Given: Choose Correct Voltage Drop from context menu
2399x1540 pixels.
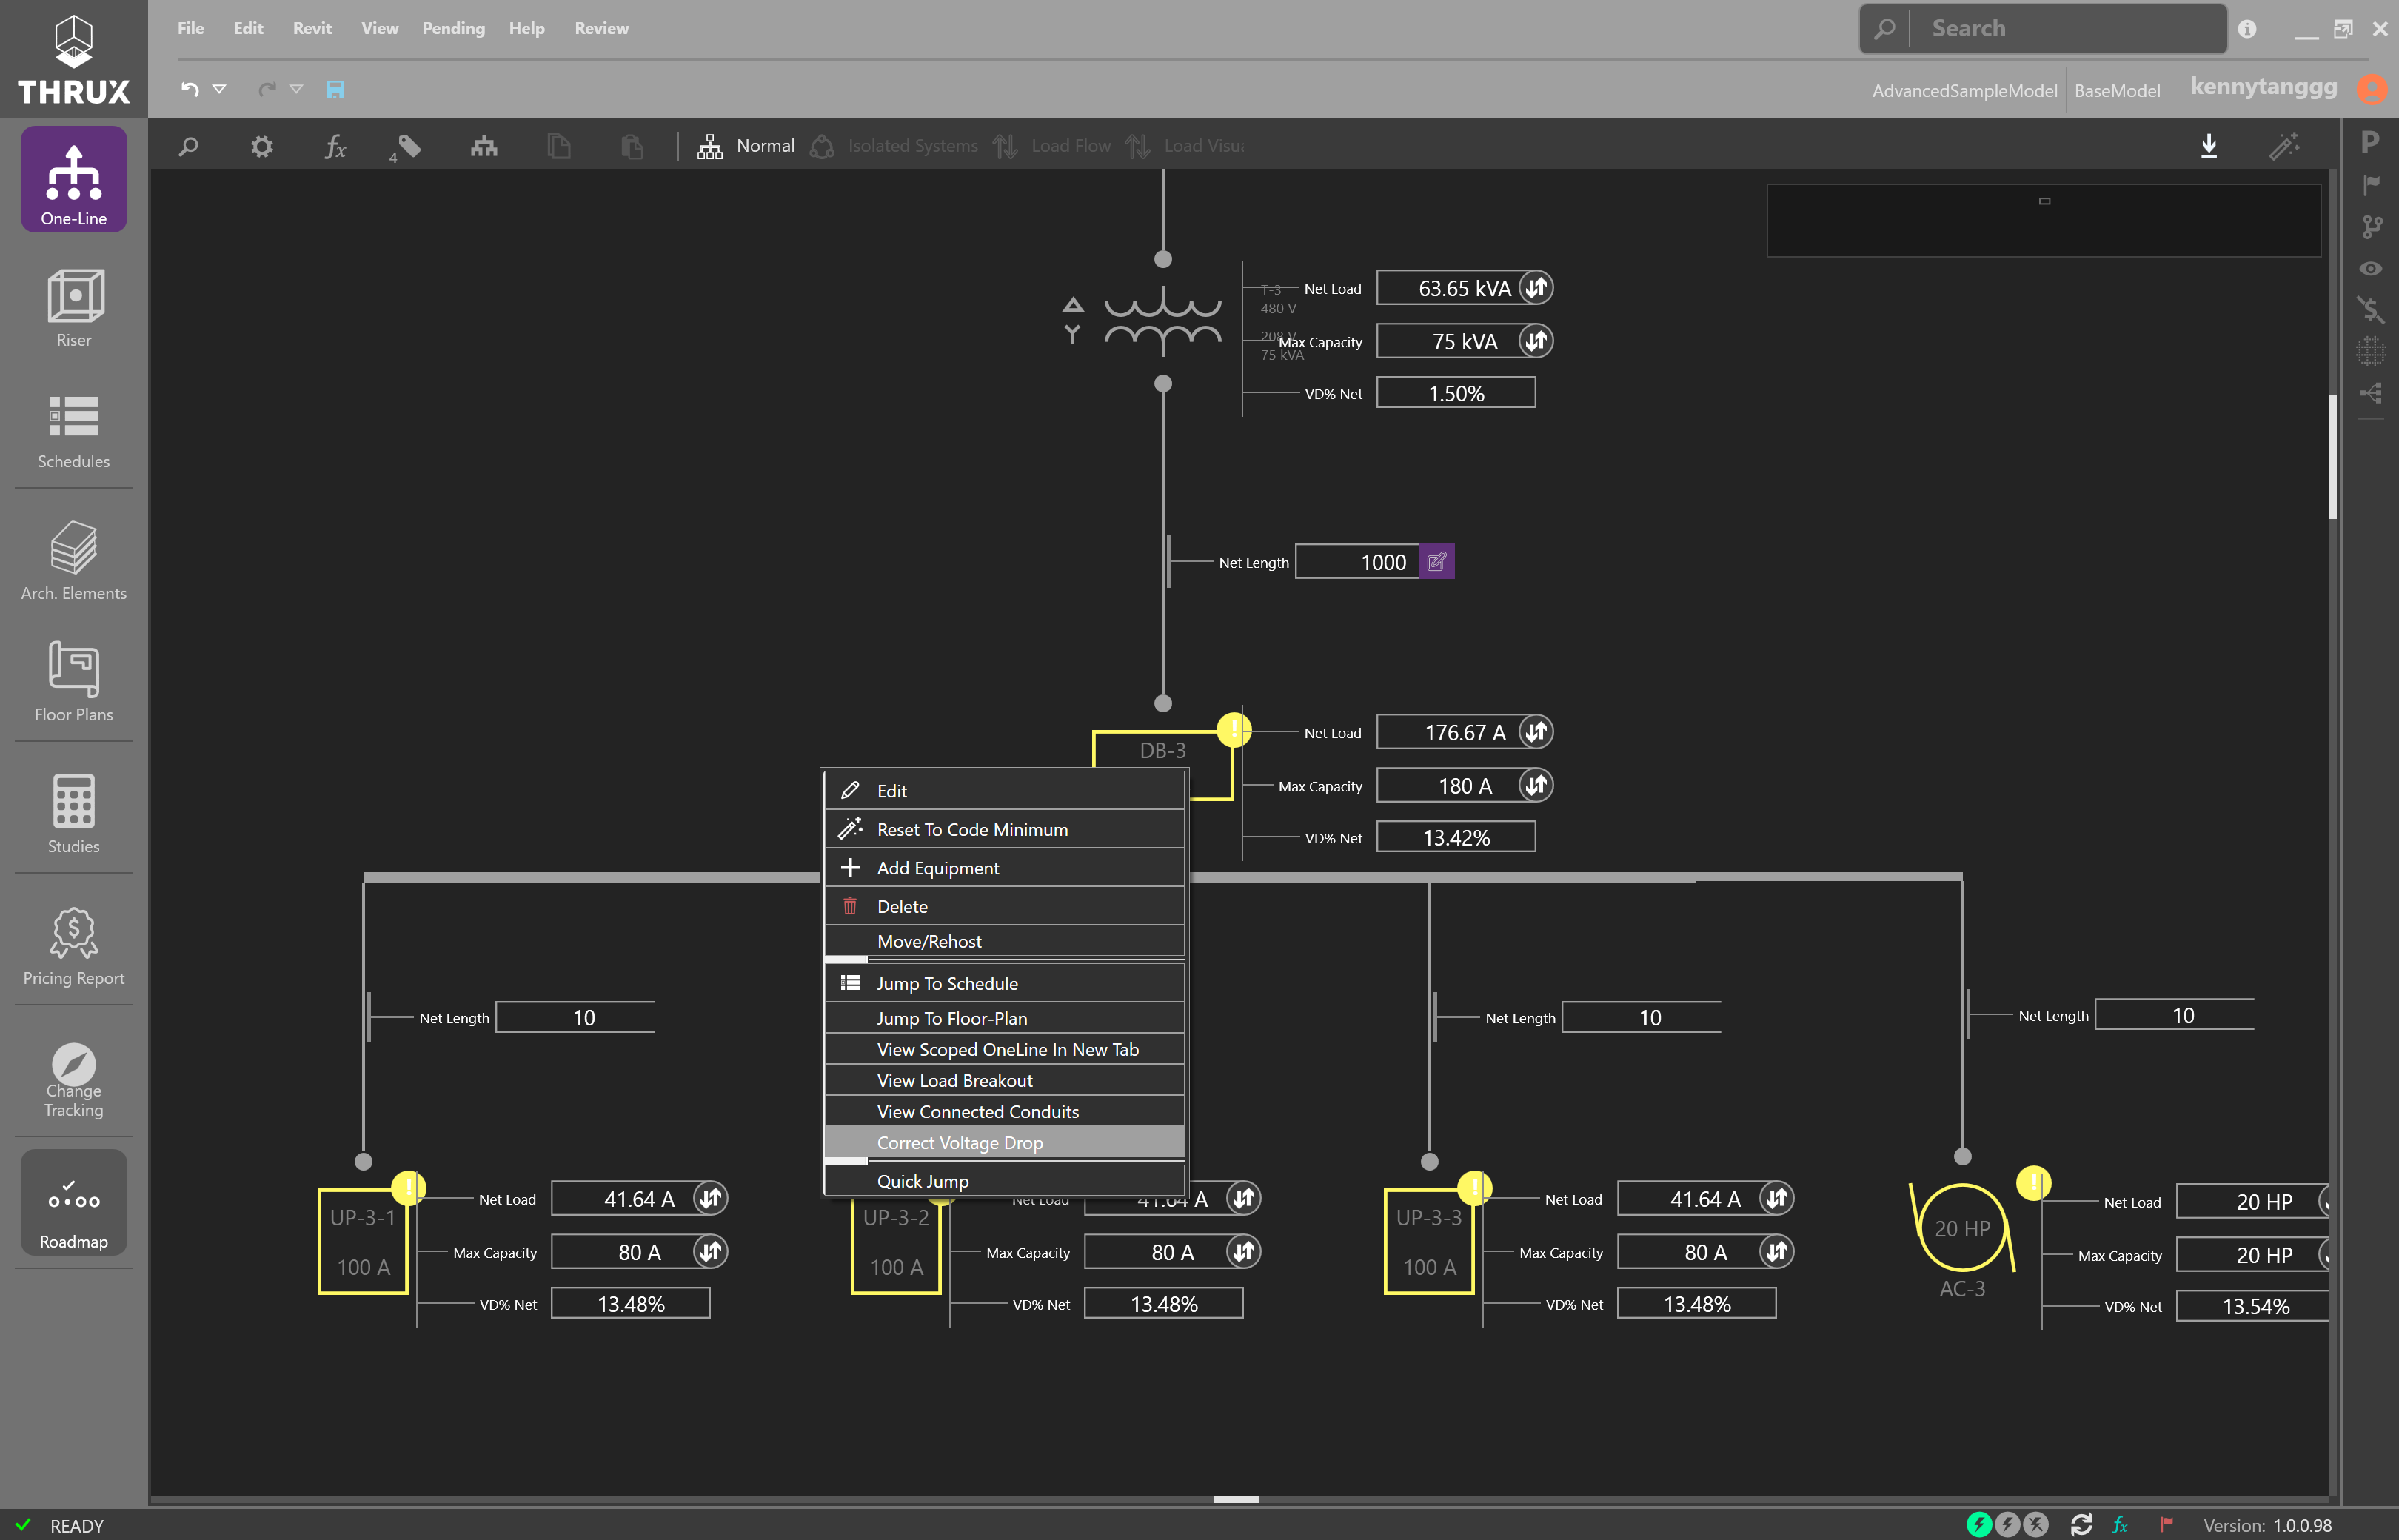Looking at the screenshot, I should point(1004,1142).
